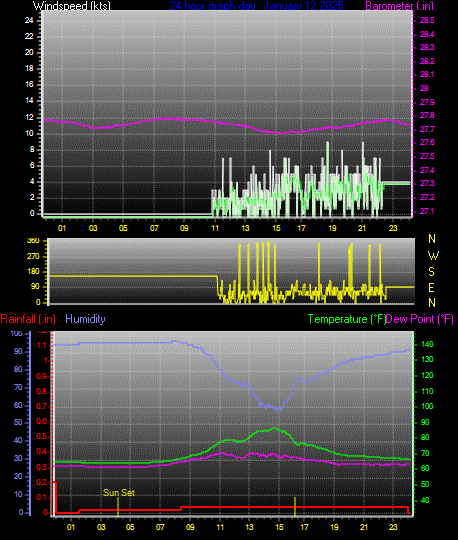Click the yellow marker line under Sun Set
Screen dimensions: 458x540
pos(118,507)
